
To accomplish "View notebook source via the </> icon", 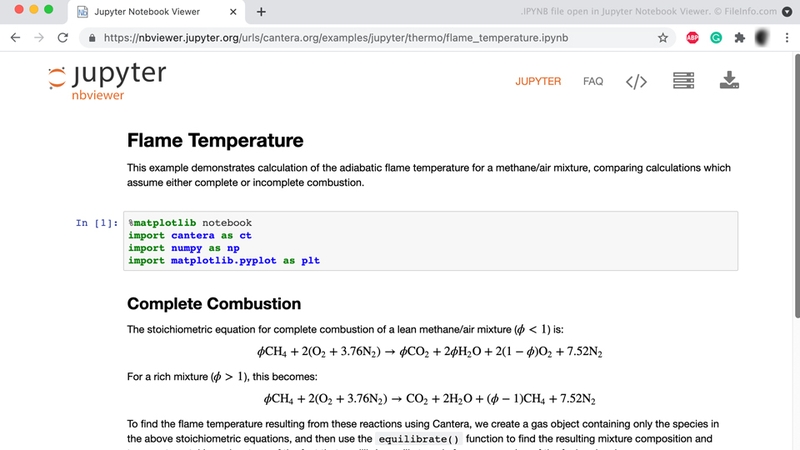I will 636,82.
